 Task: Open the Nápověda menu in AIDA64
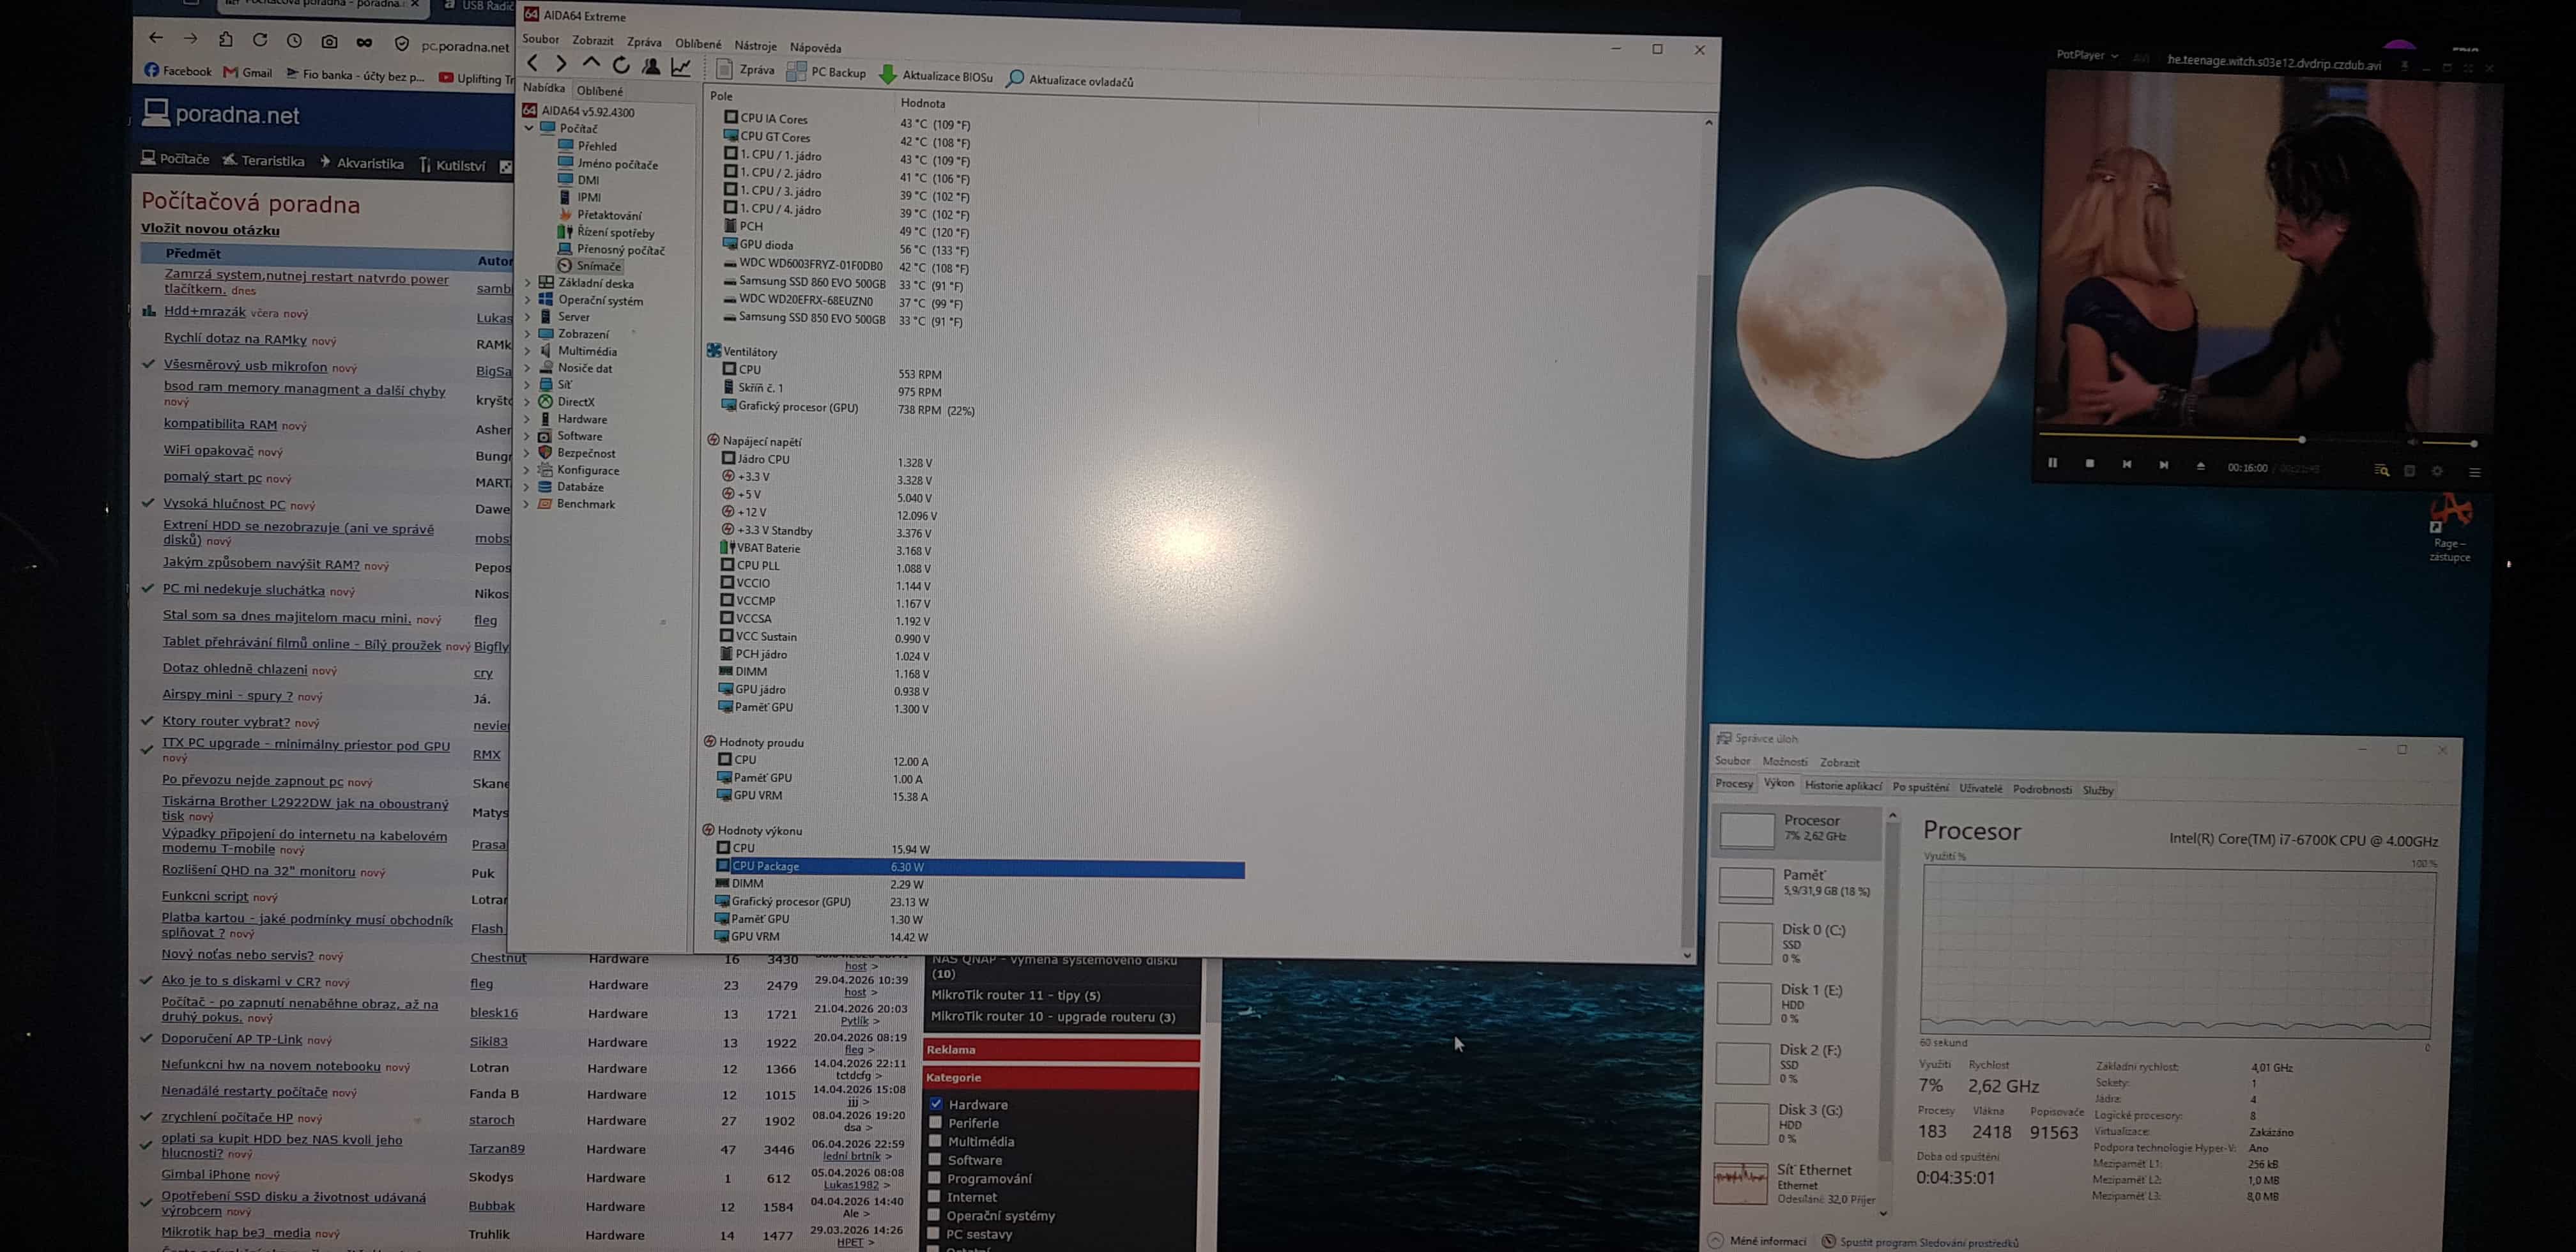(815, 47)
